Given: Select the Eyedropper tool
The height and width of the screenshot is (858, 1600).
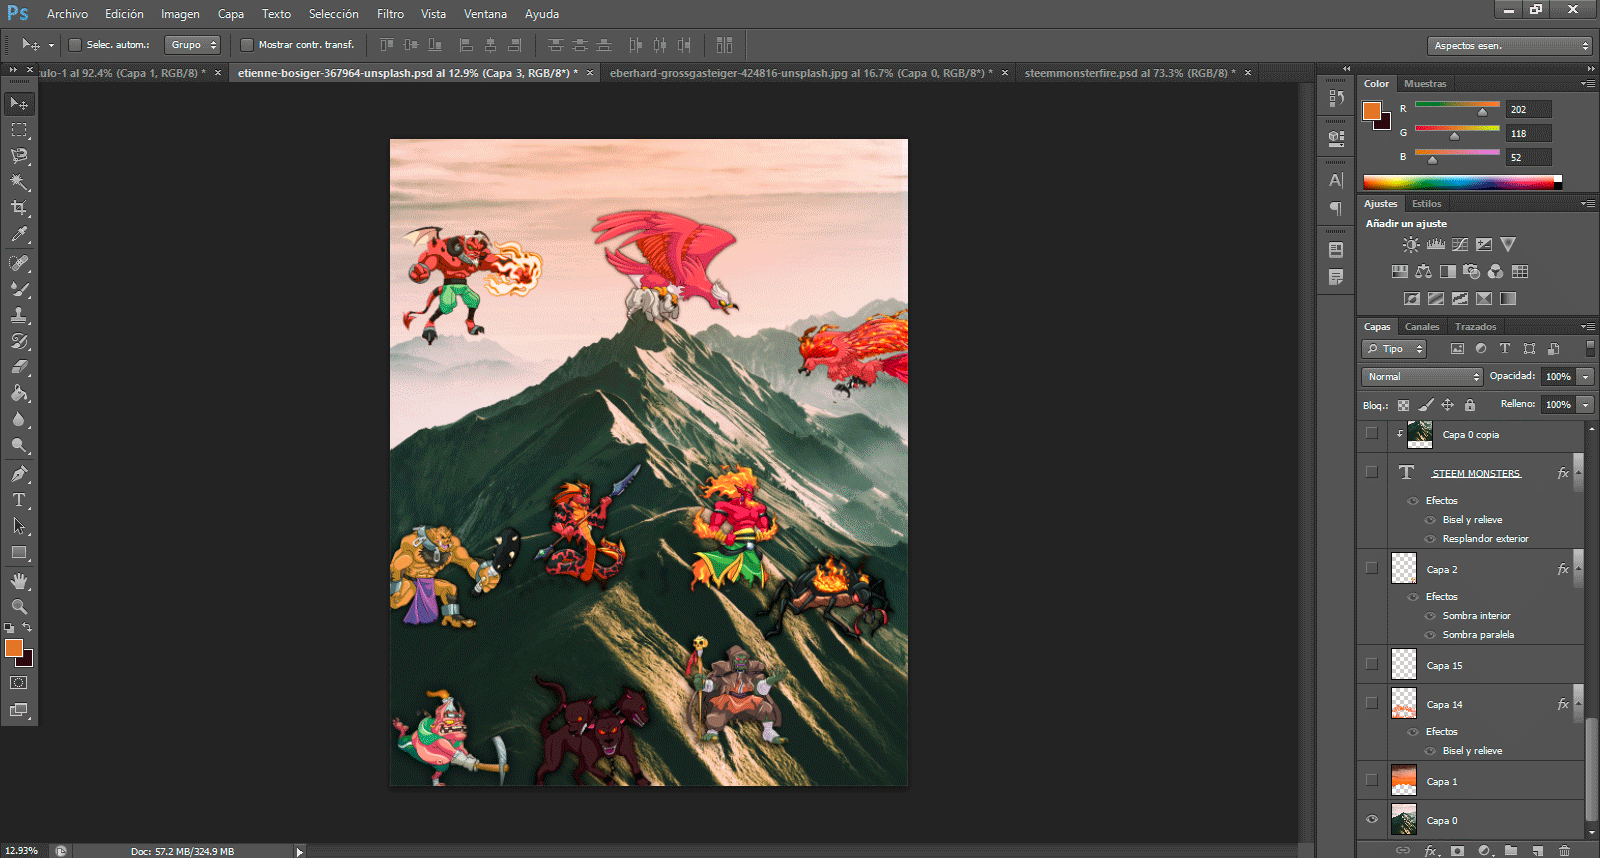Looking at the screenshot, I should pyautogui.click(x=19, y=234).
